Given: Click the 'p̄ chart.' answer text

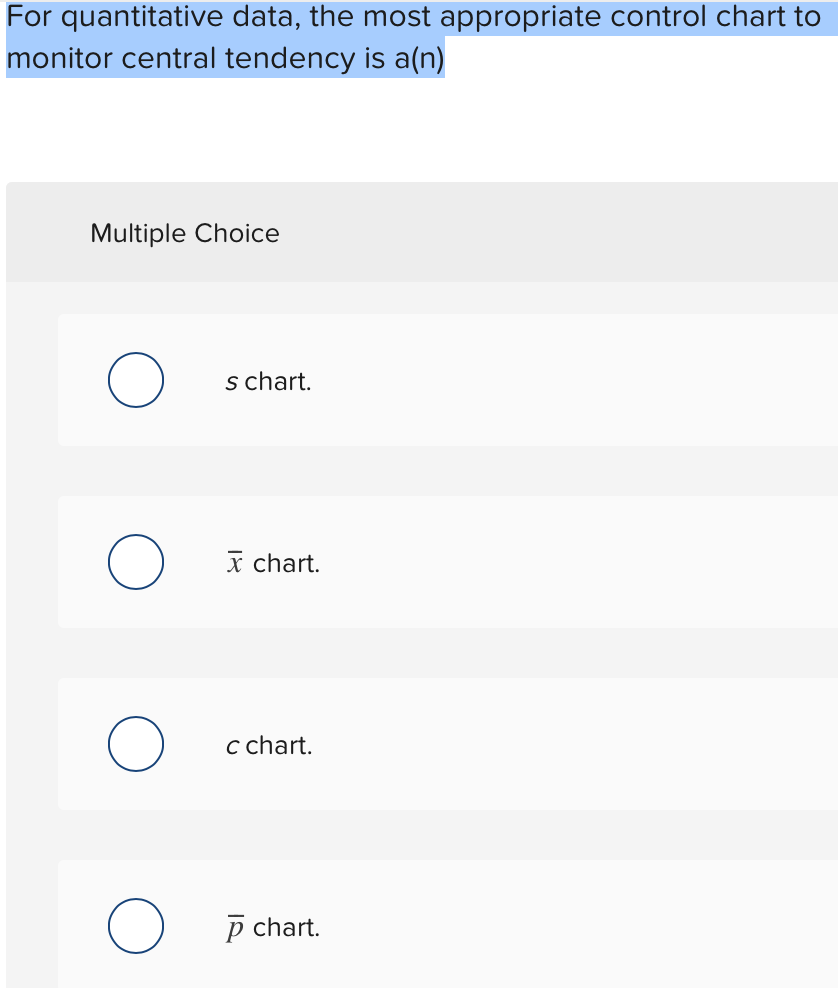Looking at the screenshot, I should [272, 927].
